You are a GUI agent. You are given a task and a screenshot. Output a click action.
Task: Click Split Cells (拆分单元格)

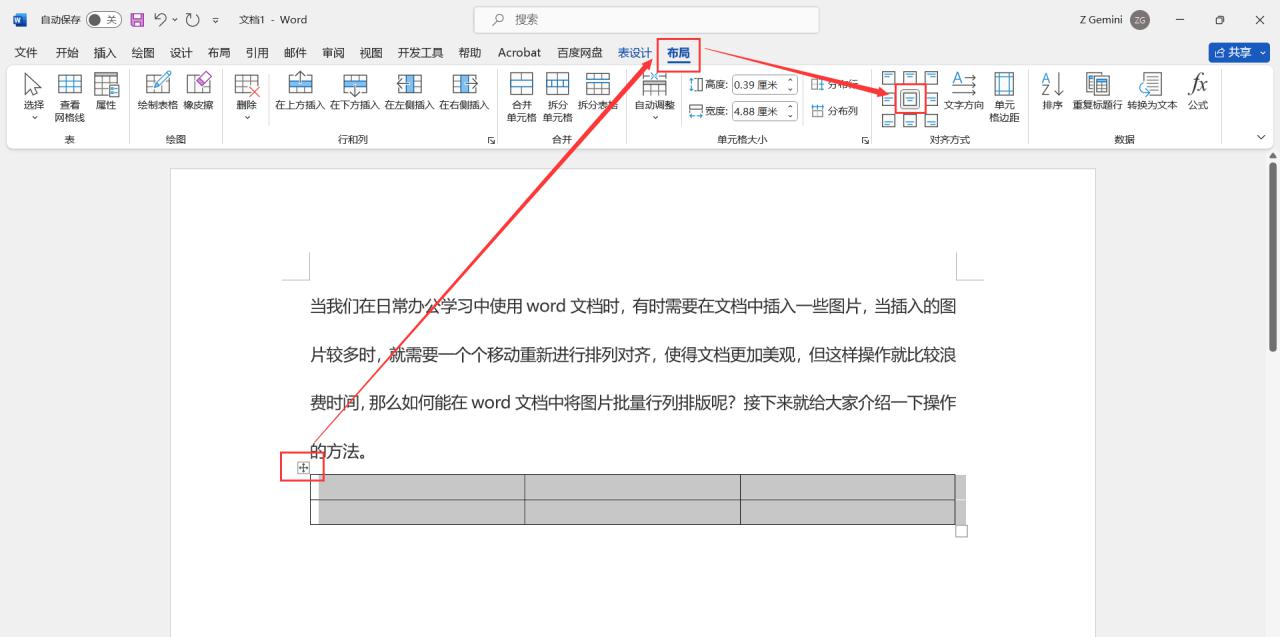(x=557, y=97)
